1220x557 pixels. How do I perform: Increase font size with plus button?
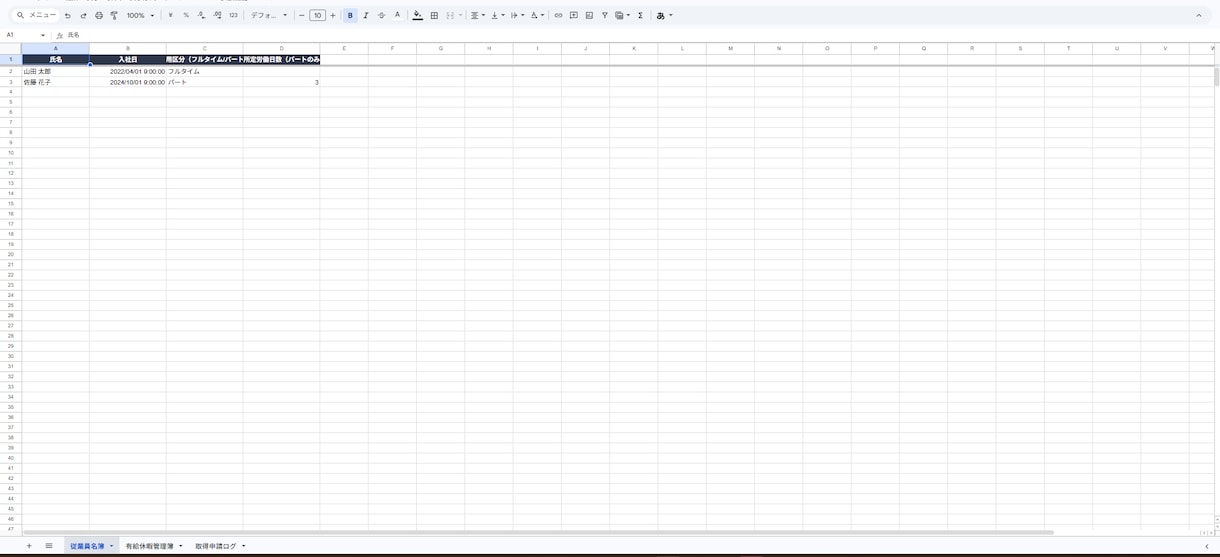tap(333, 15)
